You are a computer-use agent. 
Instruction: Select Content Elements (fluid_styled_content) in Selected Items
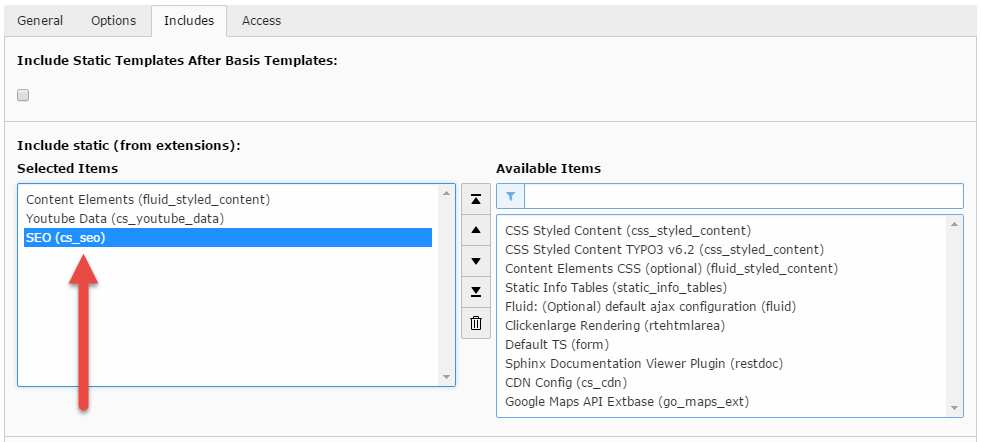148,199
